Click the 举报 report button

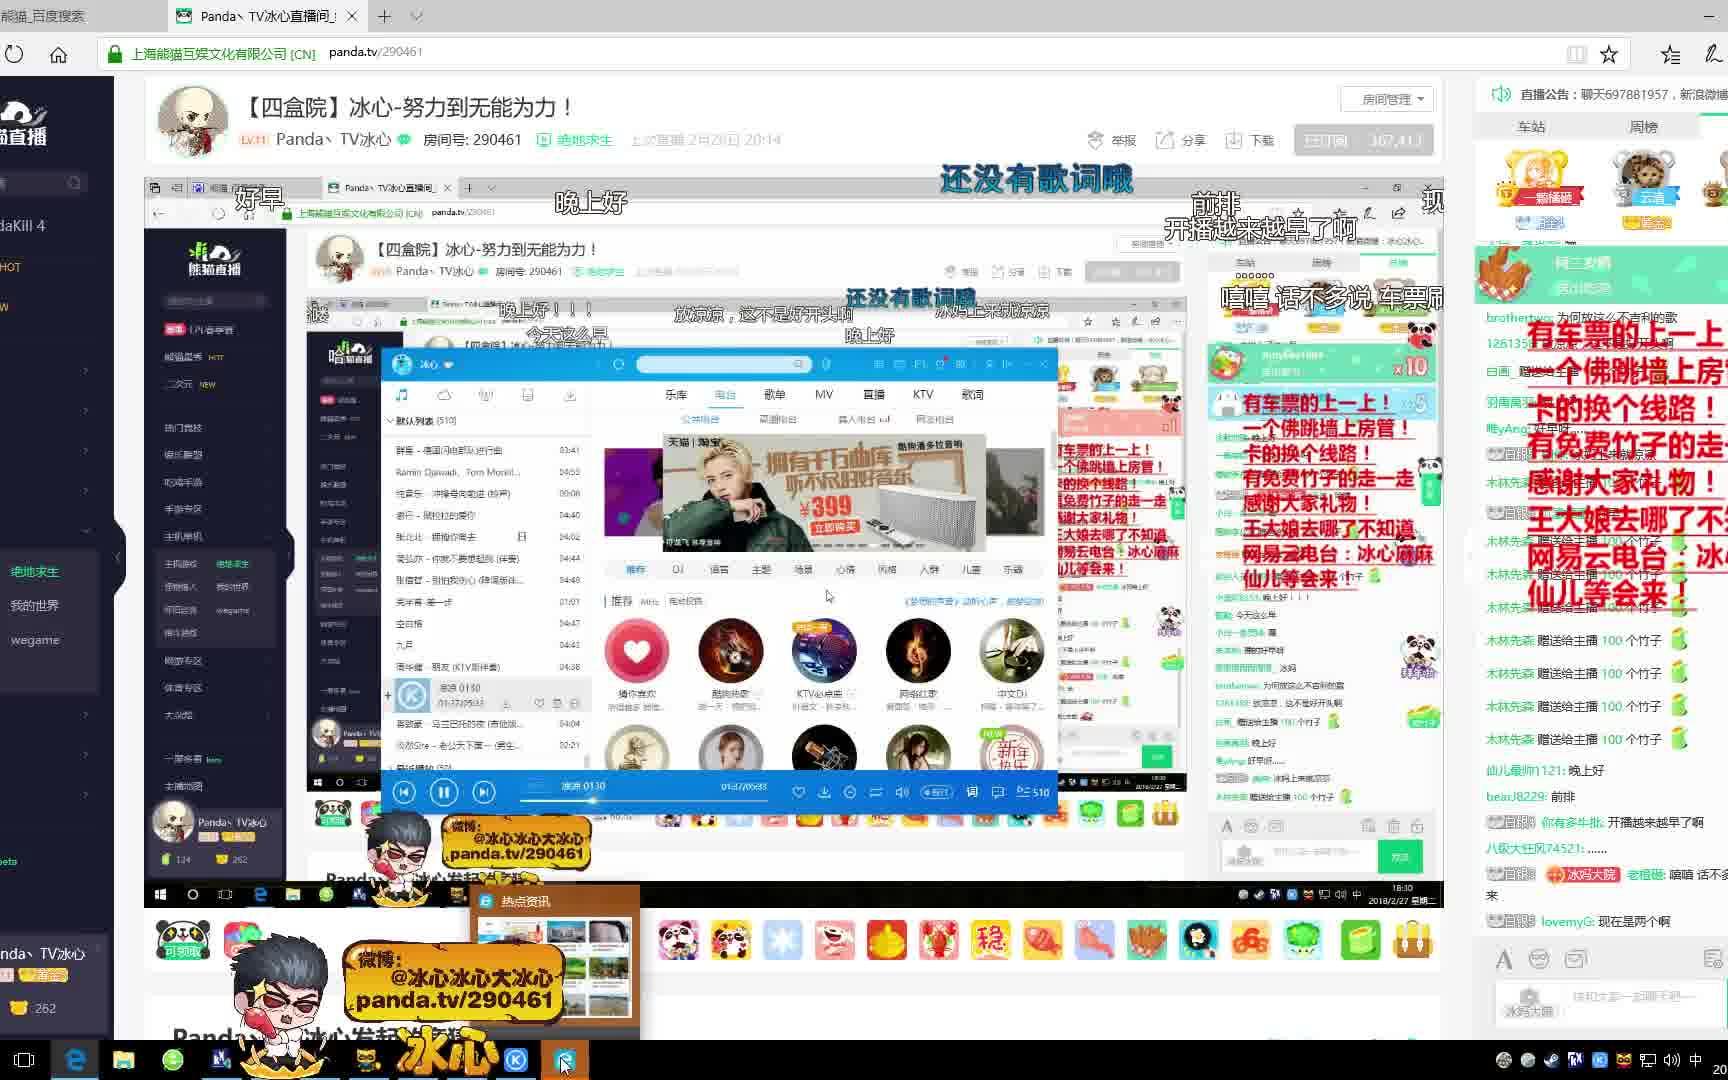click(x=1112, y=140)
